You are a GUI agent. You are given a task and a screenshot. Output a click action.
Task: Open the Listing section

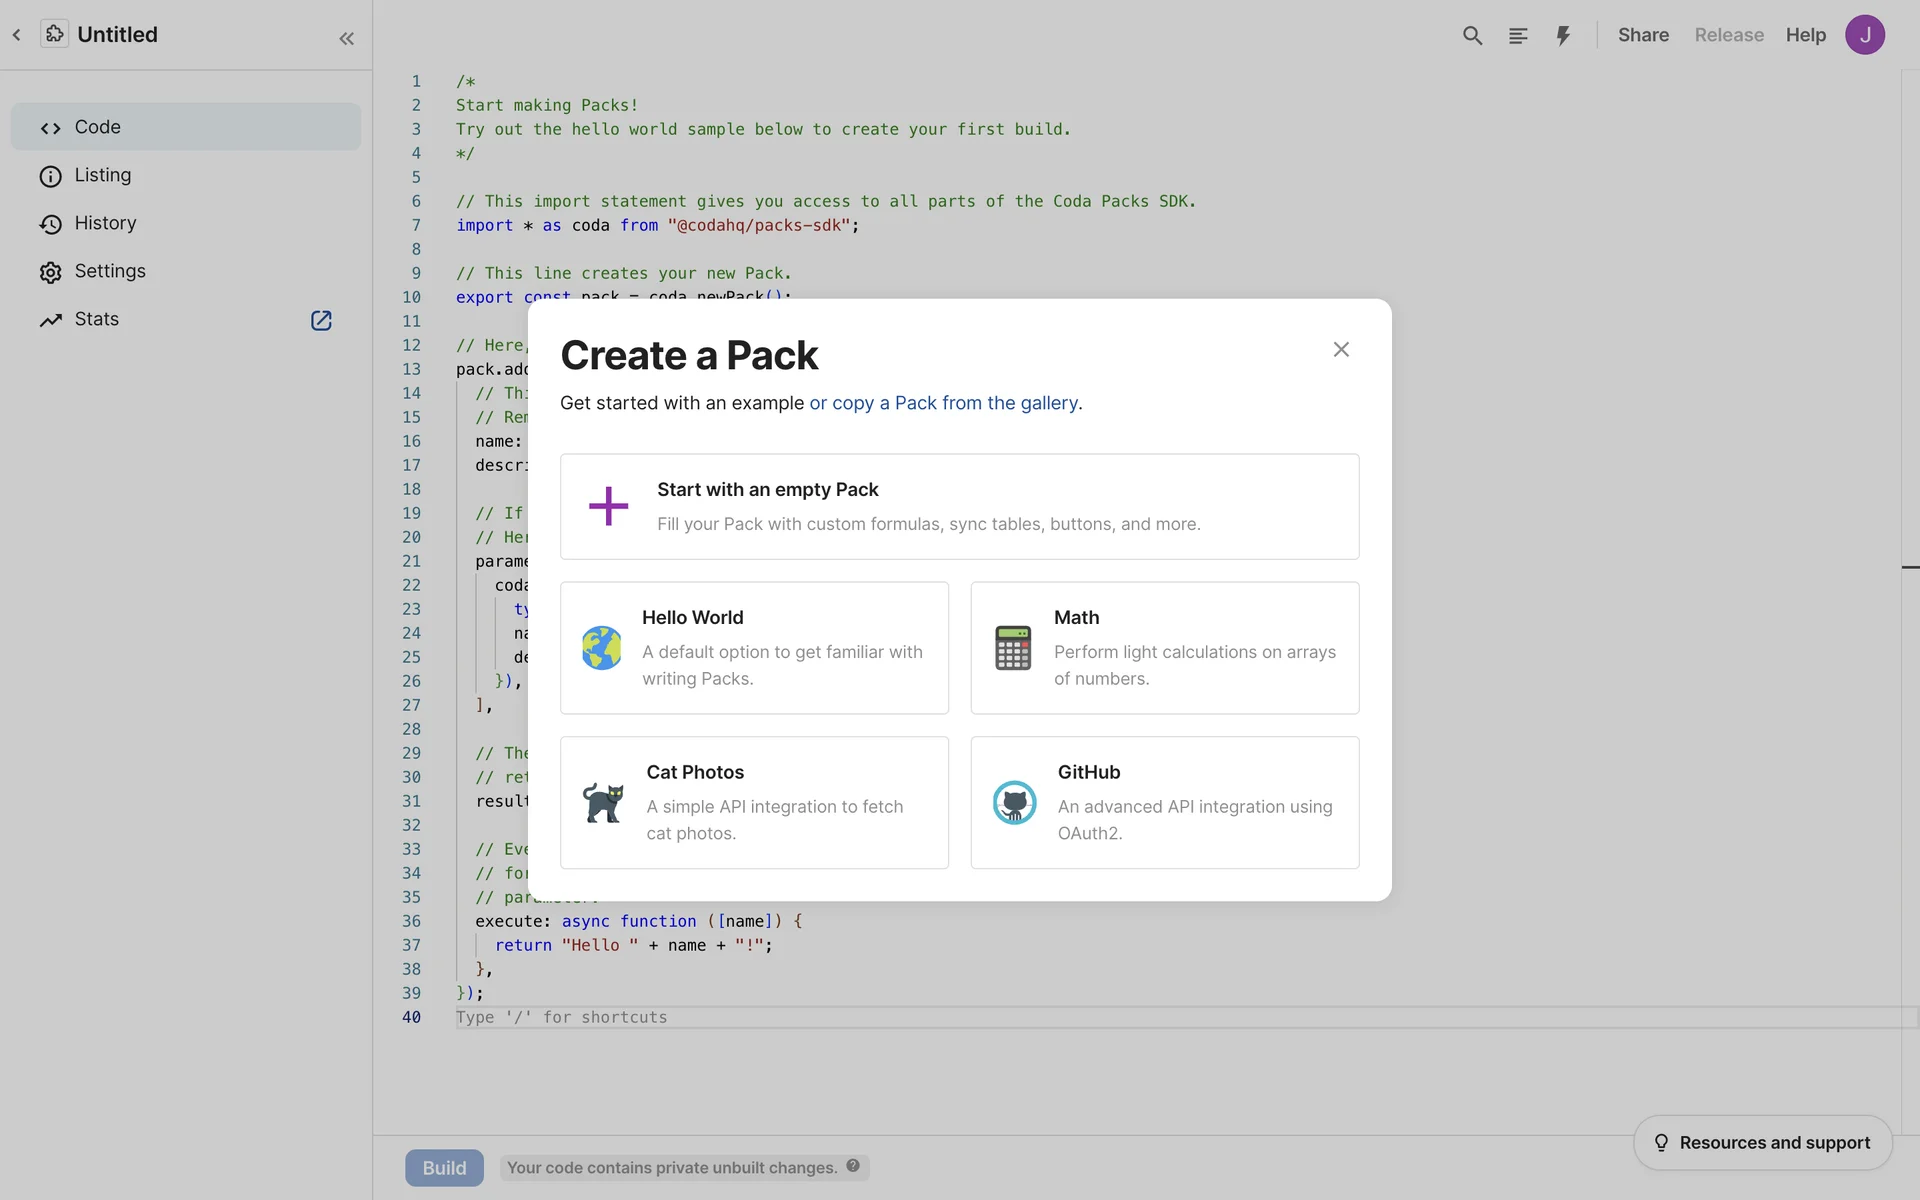click(102, 175)
